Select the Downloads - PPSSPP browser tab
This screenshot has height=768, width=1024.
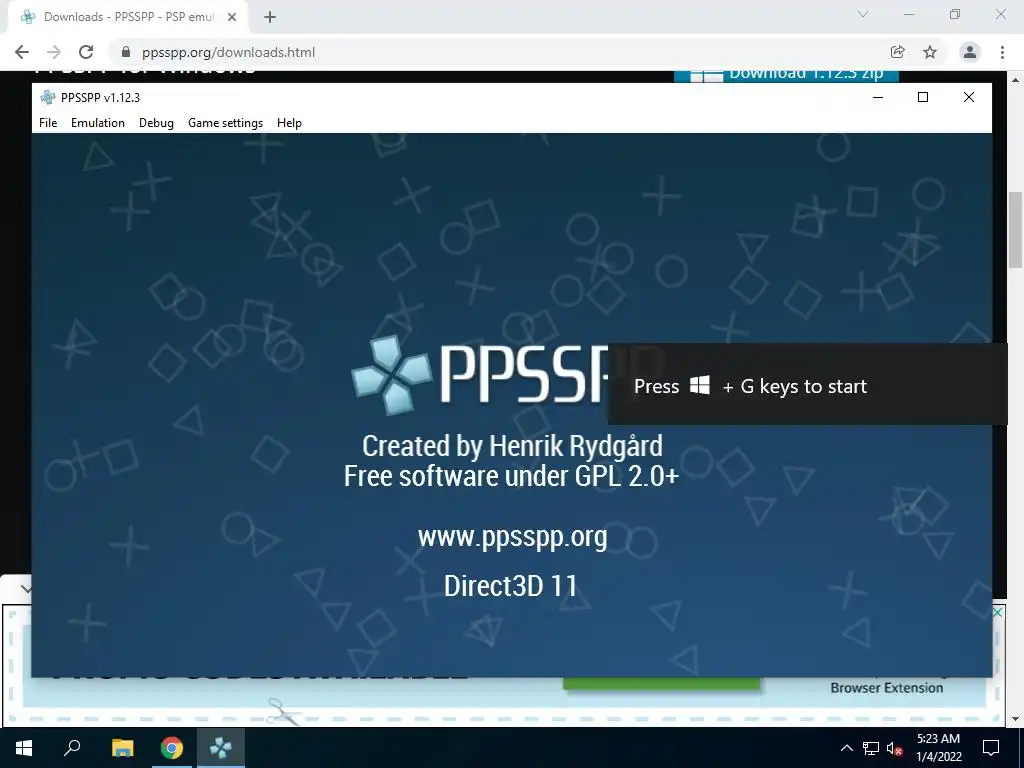coord(127,17)
